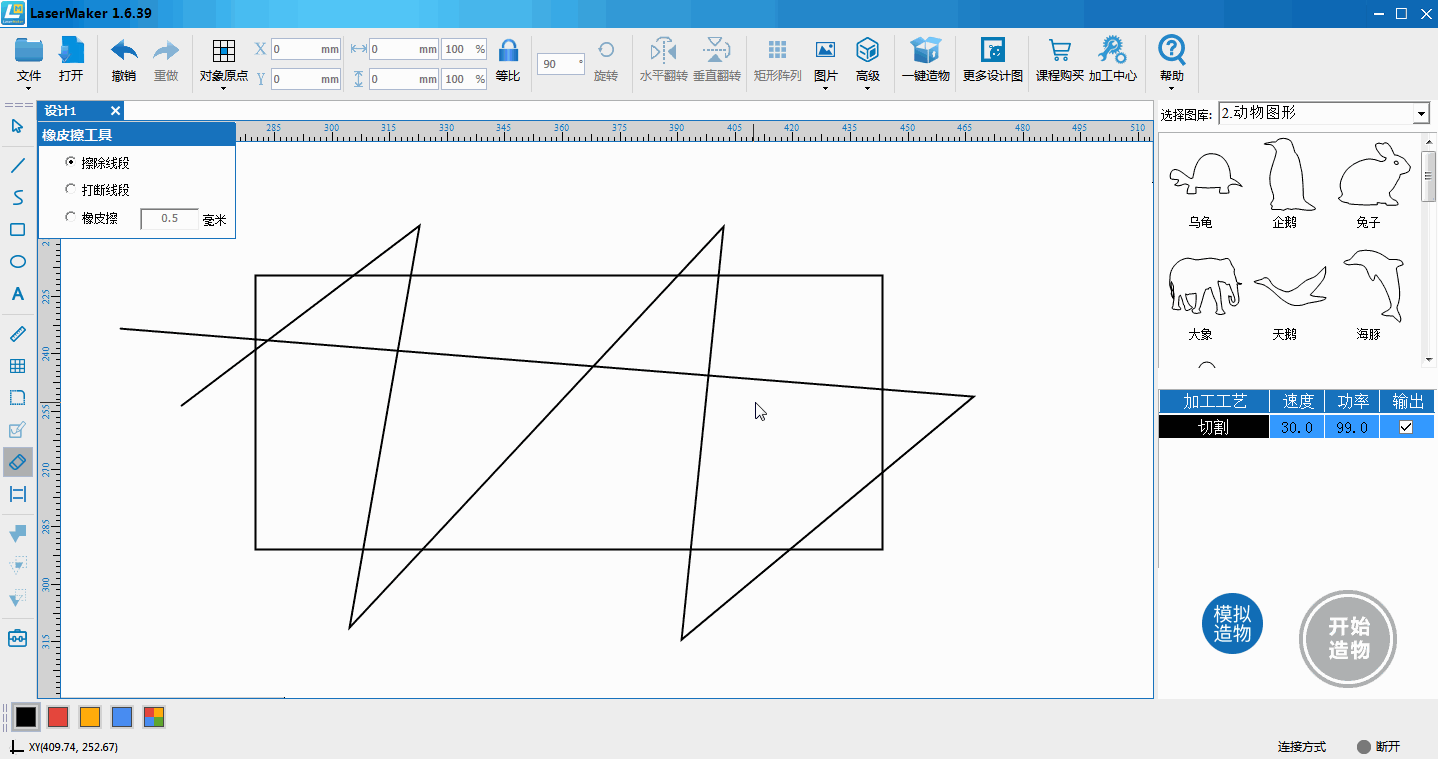Select the 打断线段 radio option
The height and width of the screenshot is (759, 1438).
[x=70, y=189]
